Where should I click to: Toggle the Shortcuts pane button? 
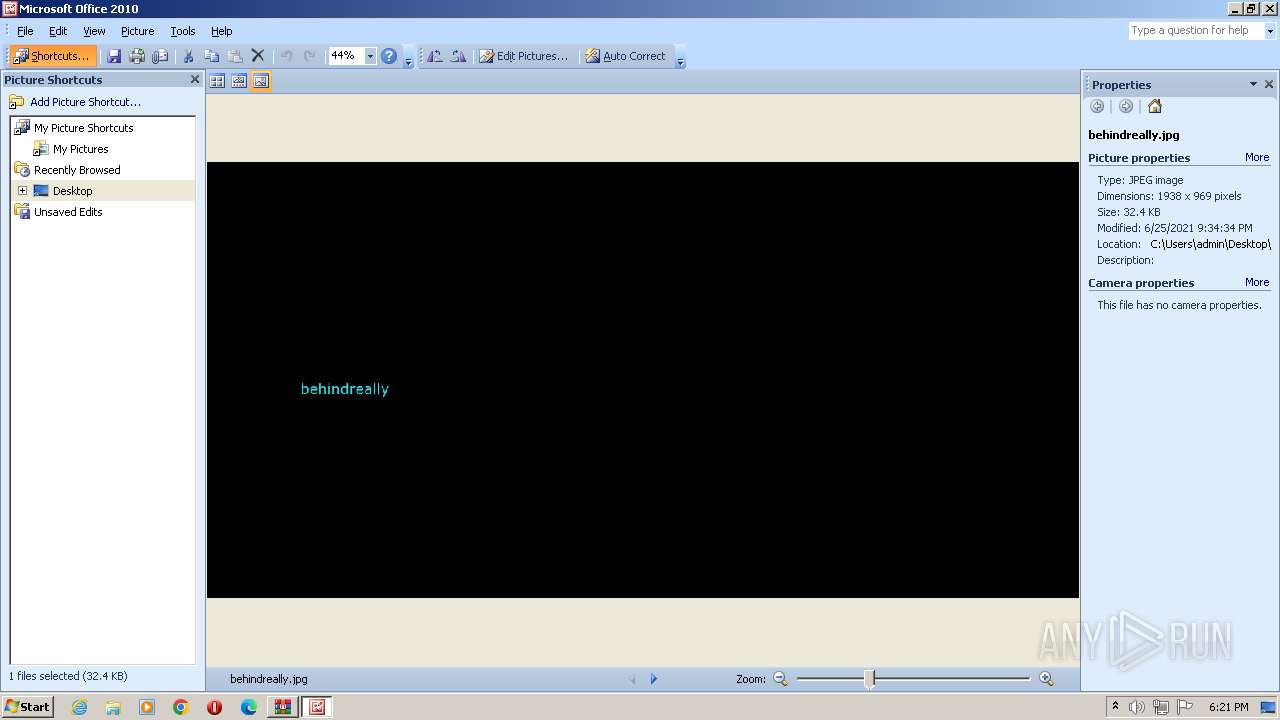click(x=52, y=56)
